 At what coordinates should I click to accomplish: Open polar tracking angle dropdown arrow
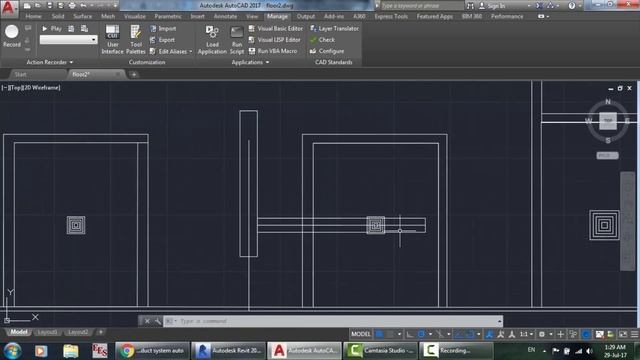click(x=430, y=334)
